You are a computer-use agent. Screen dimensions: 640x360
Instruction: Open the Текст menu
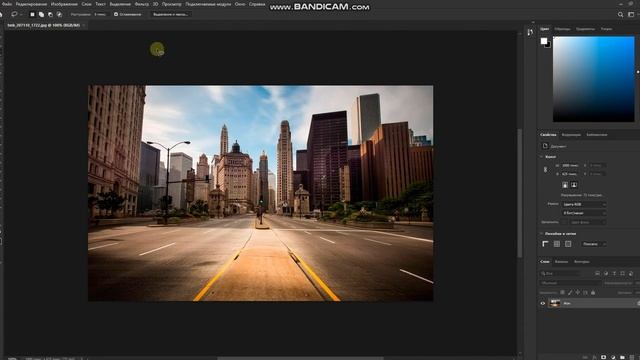click(100, 4)
